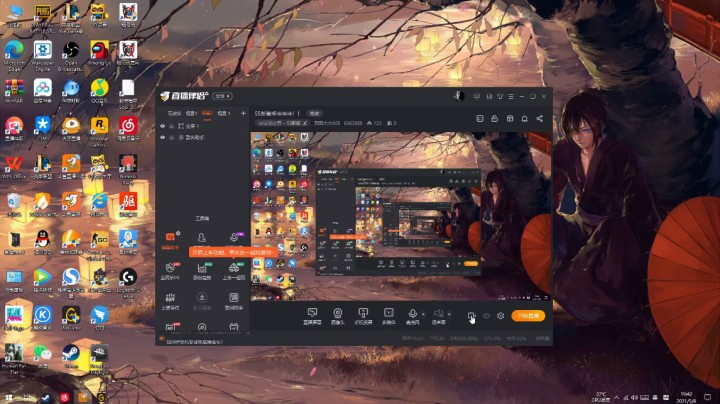This screenshot has height=404, width=720.
Task: Open Rockstar Games launcher shortcut
Action: (99, 131)
